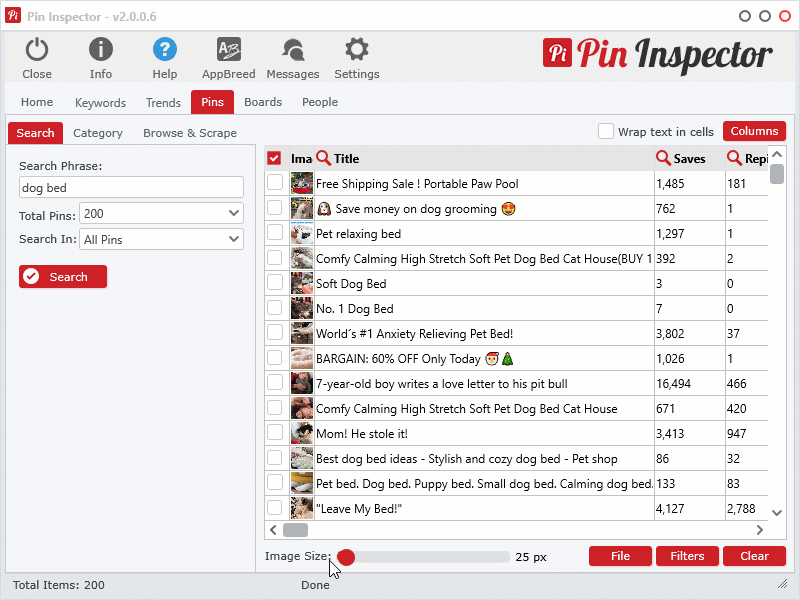The height and width of the screenshot is (600, 800).
Task: Click the "Total Items: 200" status text
Action: point(59,585)
